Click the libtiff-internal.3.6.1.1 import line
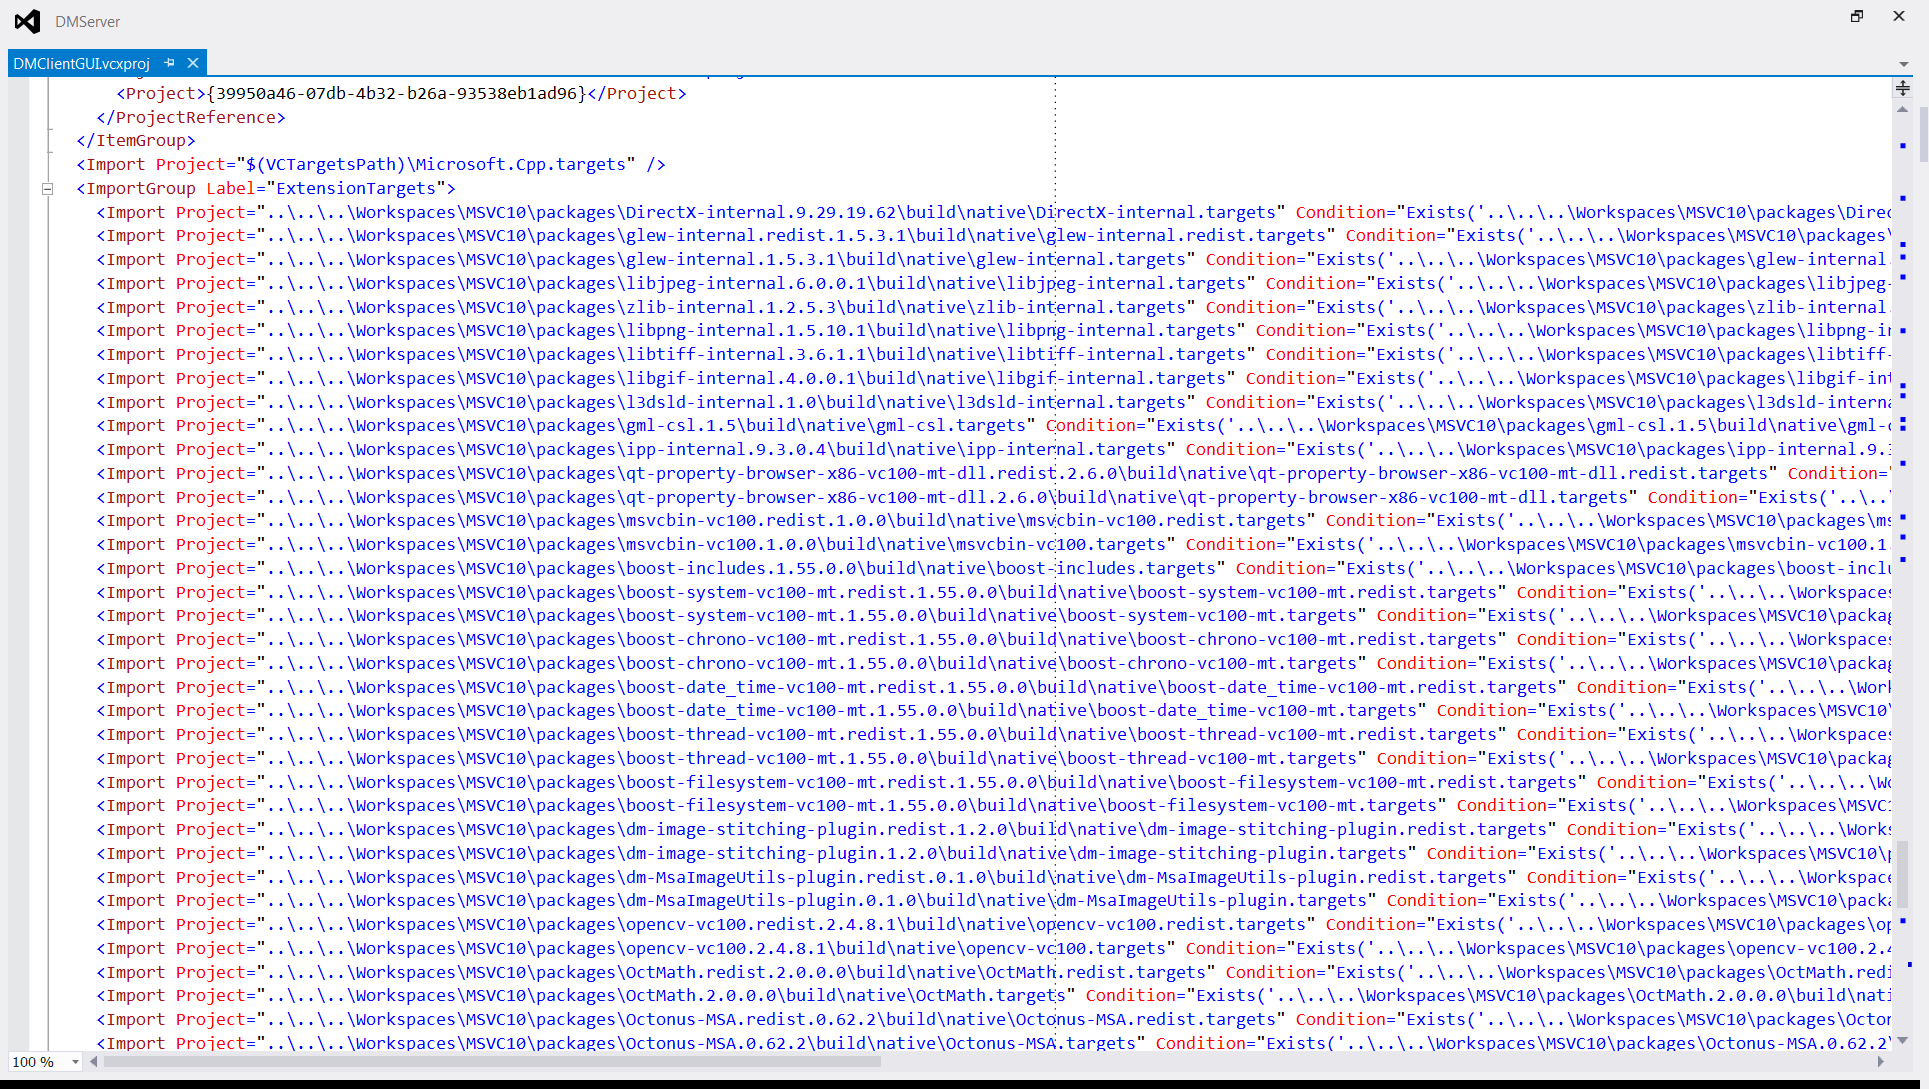This screenshot has width=1929, height=1089. tap(993, 354)
